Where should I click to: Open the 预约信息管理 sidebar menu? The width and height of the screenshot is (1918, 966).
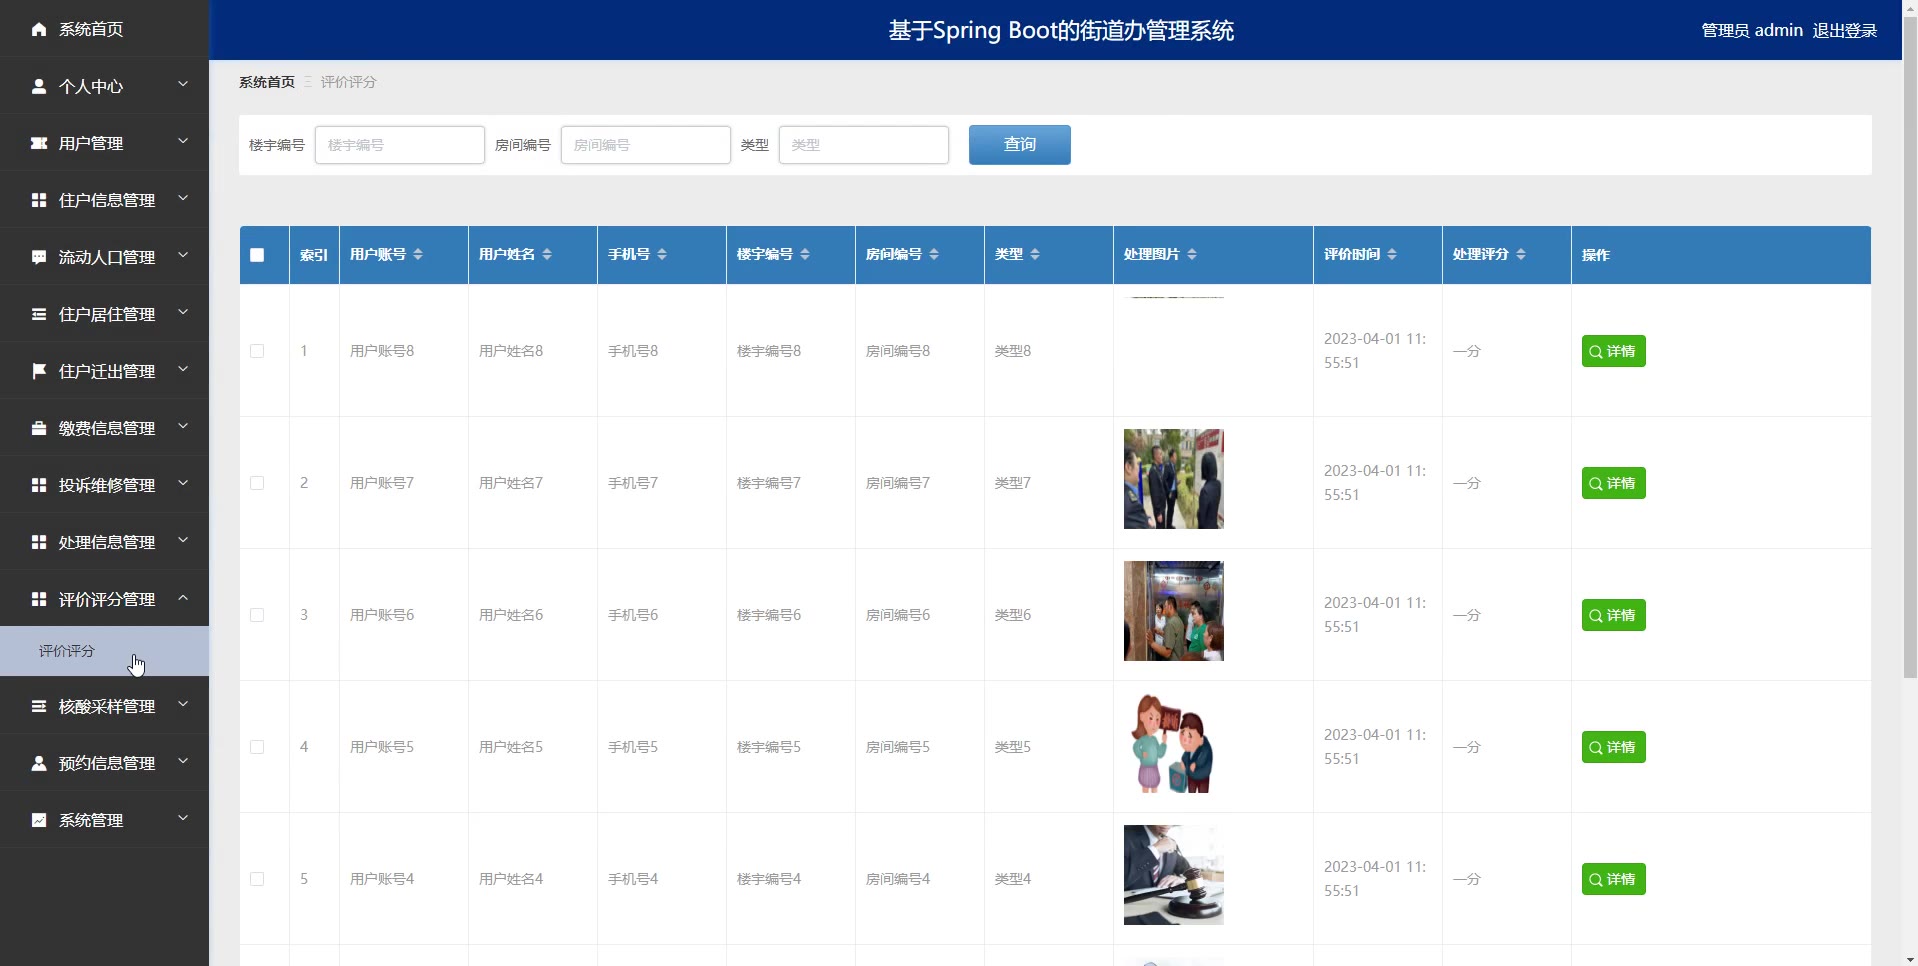(104, 763)
